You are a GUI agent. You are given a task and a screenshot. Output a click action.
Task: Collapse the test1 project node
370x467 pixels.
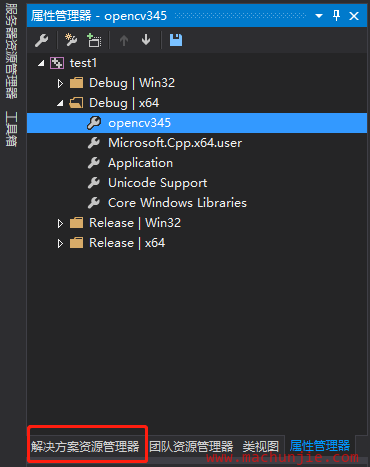click(41, 63)
